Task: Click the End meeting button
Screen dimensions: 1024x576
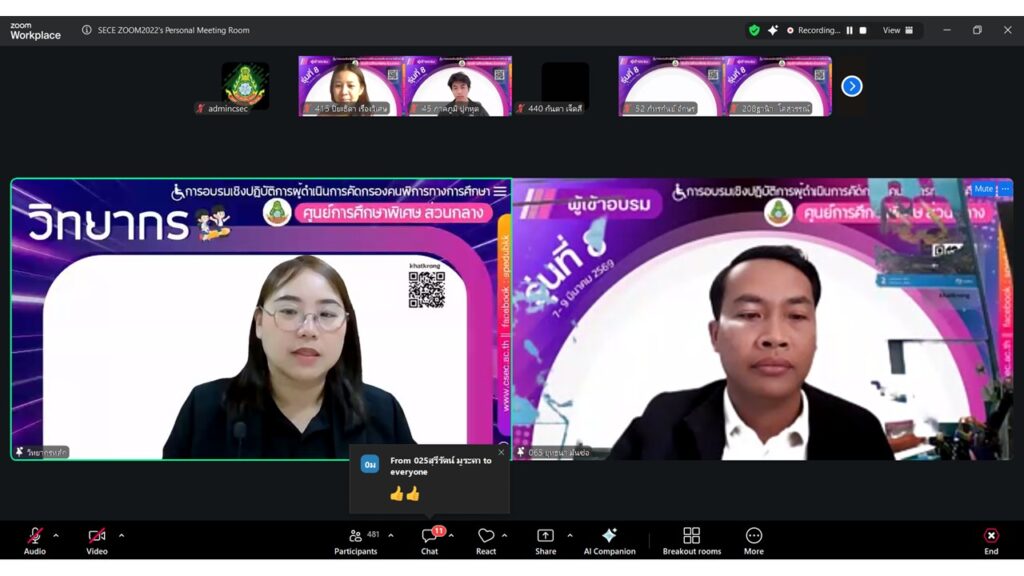Action: click(991, 536)
